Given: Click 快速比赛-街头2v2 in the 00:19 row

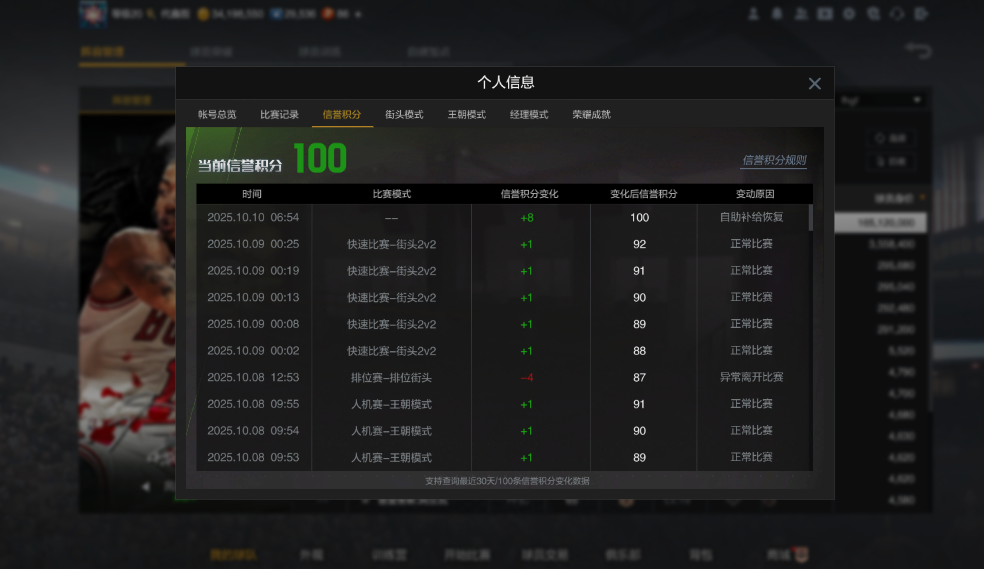Looking at the screenshot, I should point(392,271).
